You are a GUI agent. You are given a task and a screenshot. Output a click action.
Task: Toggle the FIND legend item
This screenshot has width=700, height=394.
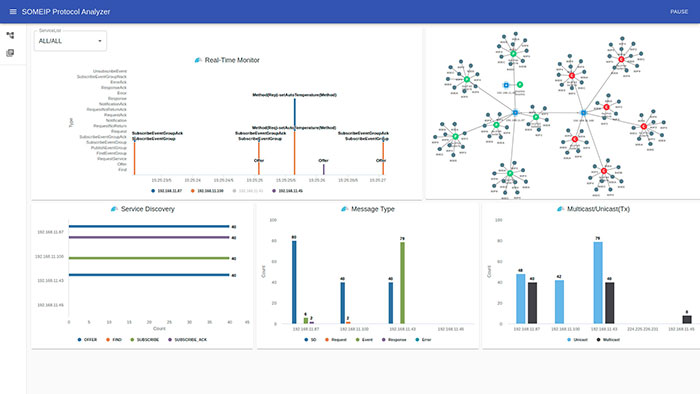click(x=114, y=340)
